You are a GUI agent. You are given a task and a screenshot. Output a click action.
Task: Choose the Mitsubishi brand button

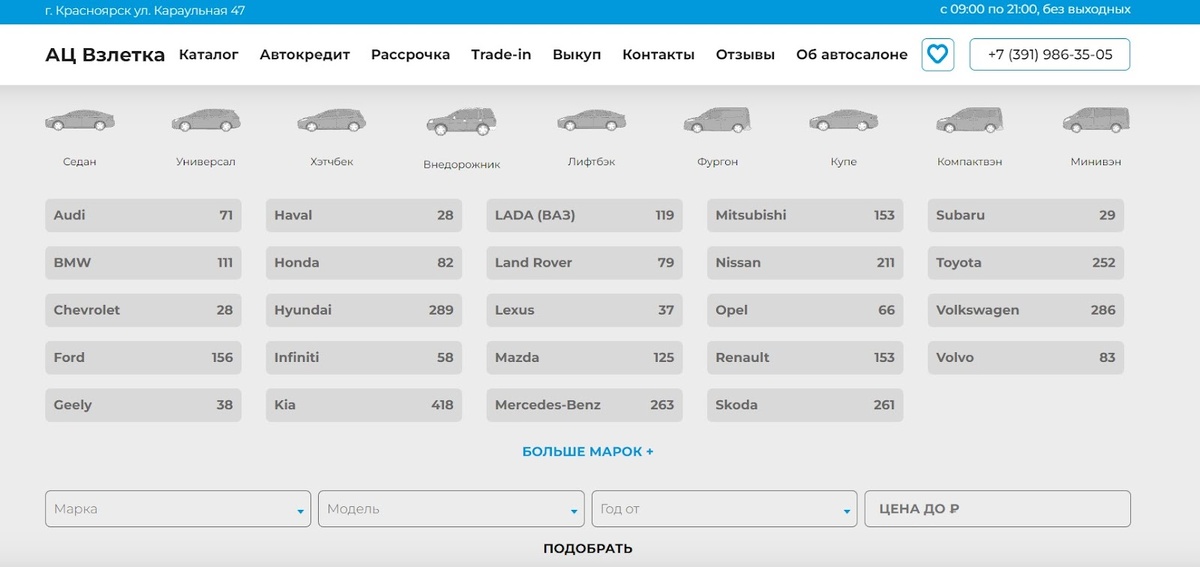(x=805, y=215)
